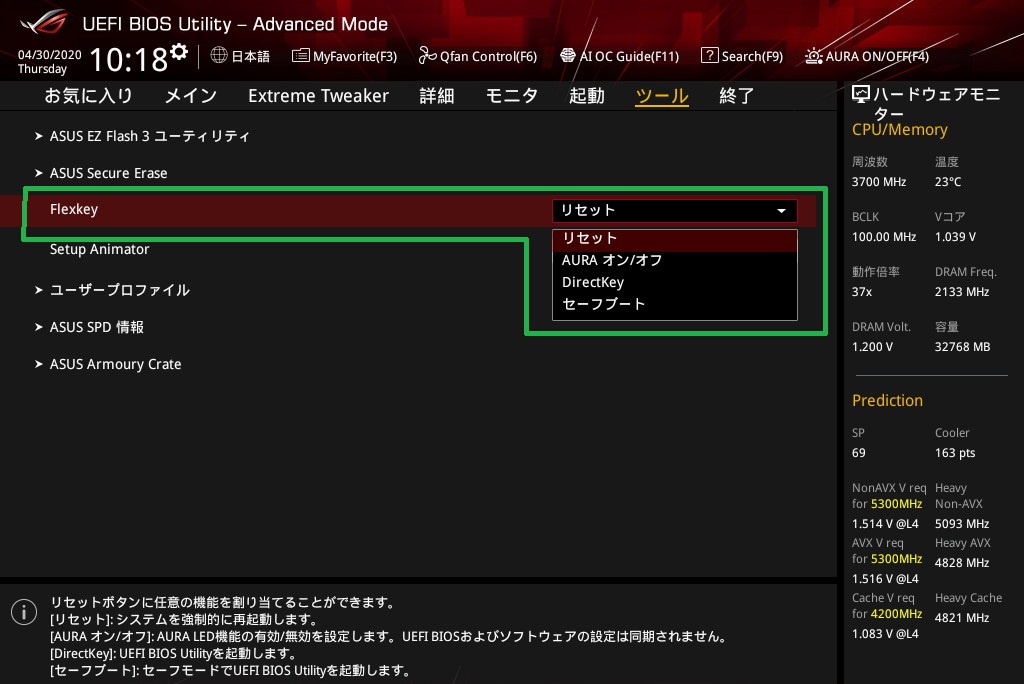Viewport: 1024px width, 684px height.
Task: Open the Flexkey dropdown box
Action: point(675,210)
